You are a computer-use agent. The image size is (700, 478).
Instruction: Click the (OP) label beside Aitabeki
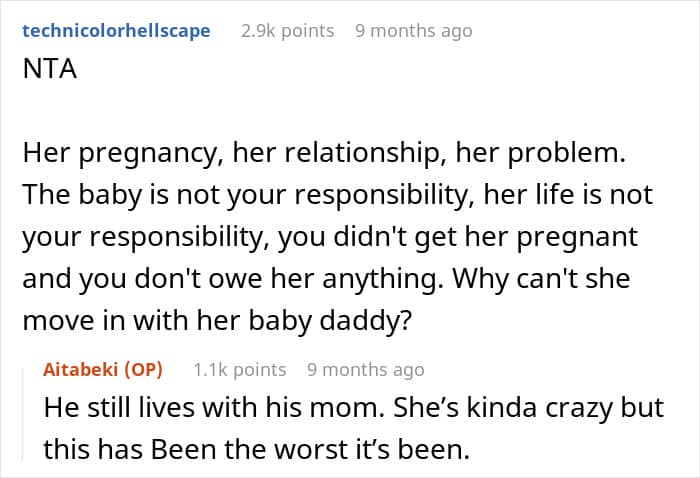(143, 370)
